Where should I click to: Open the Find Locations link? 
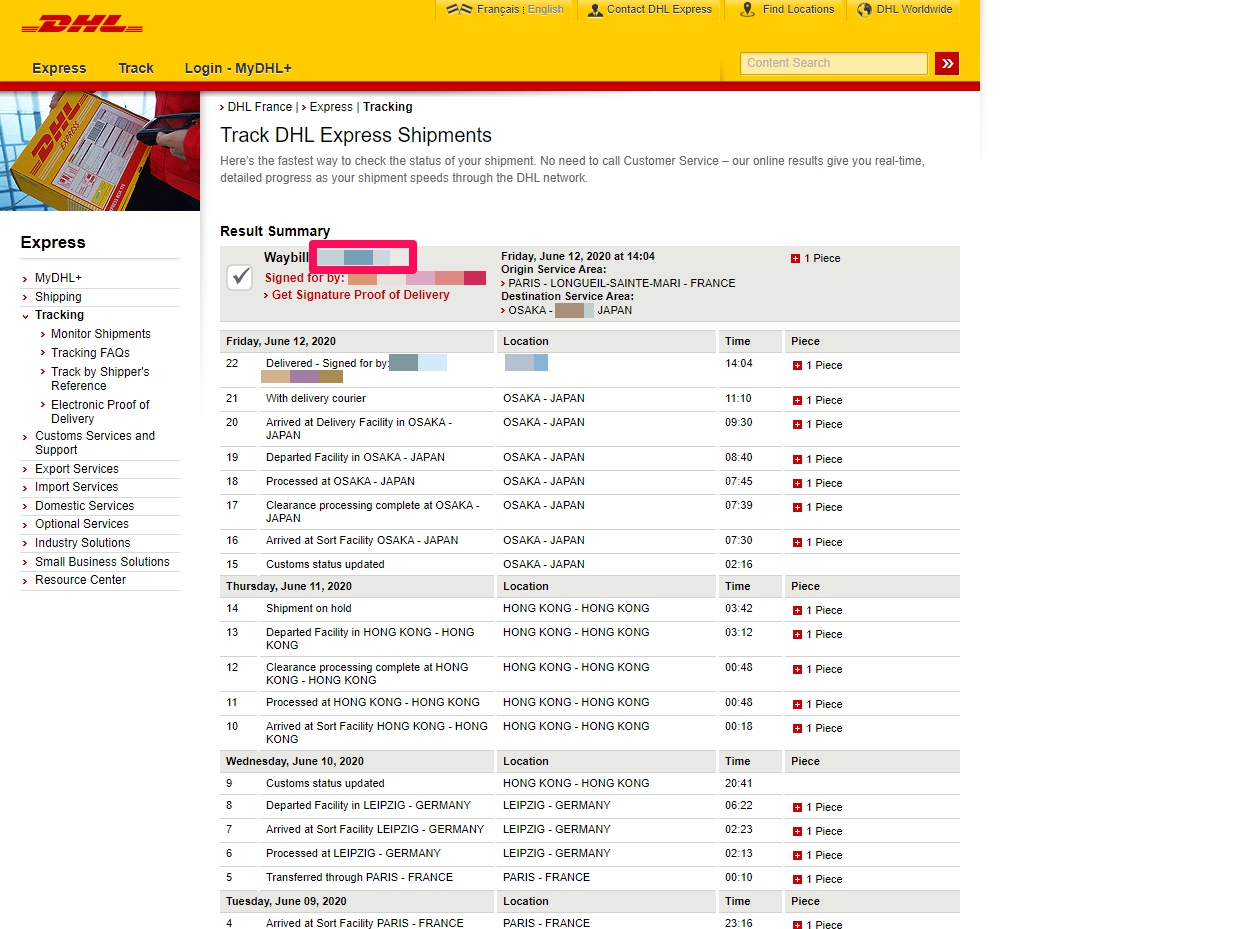(798, 9)
